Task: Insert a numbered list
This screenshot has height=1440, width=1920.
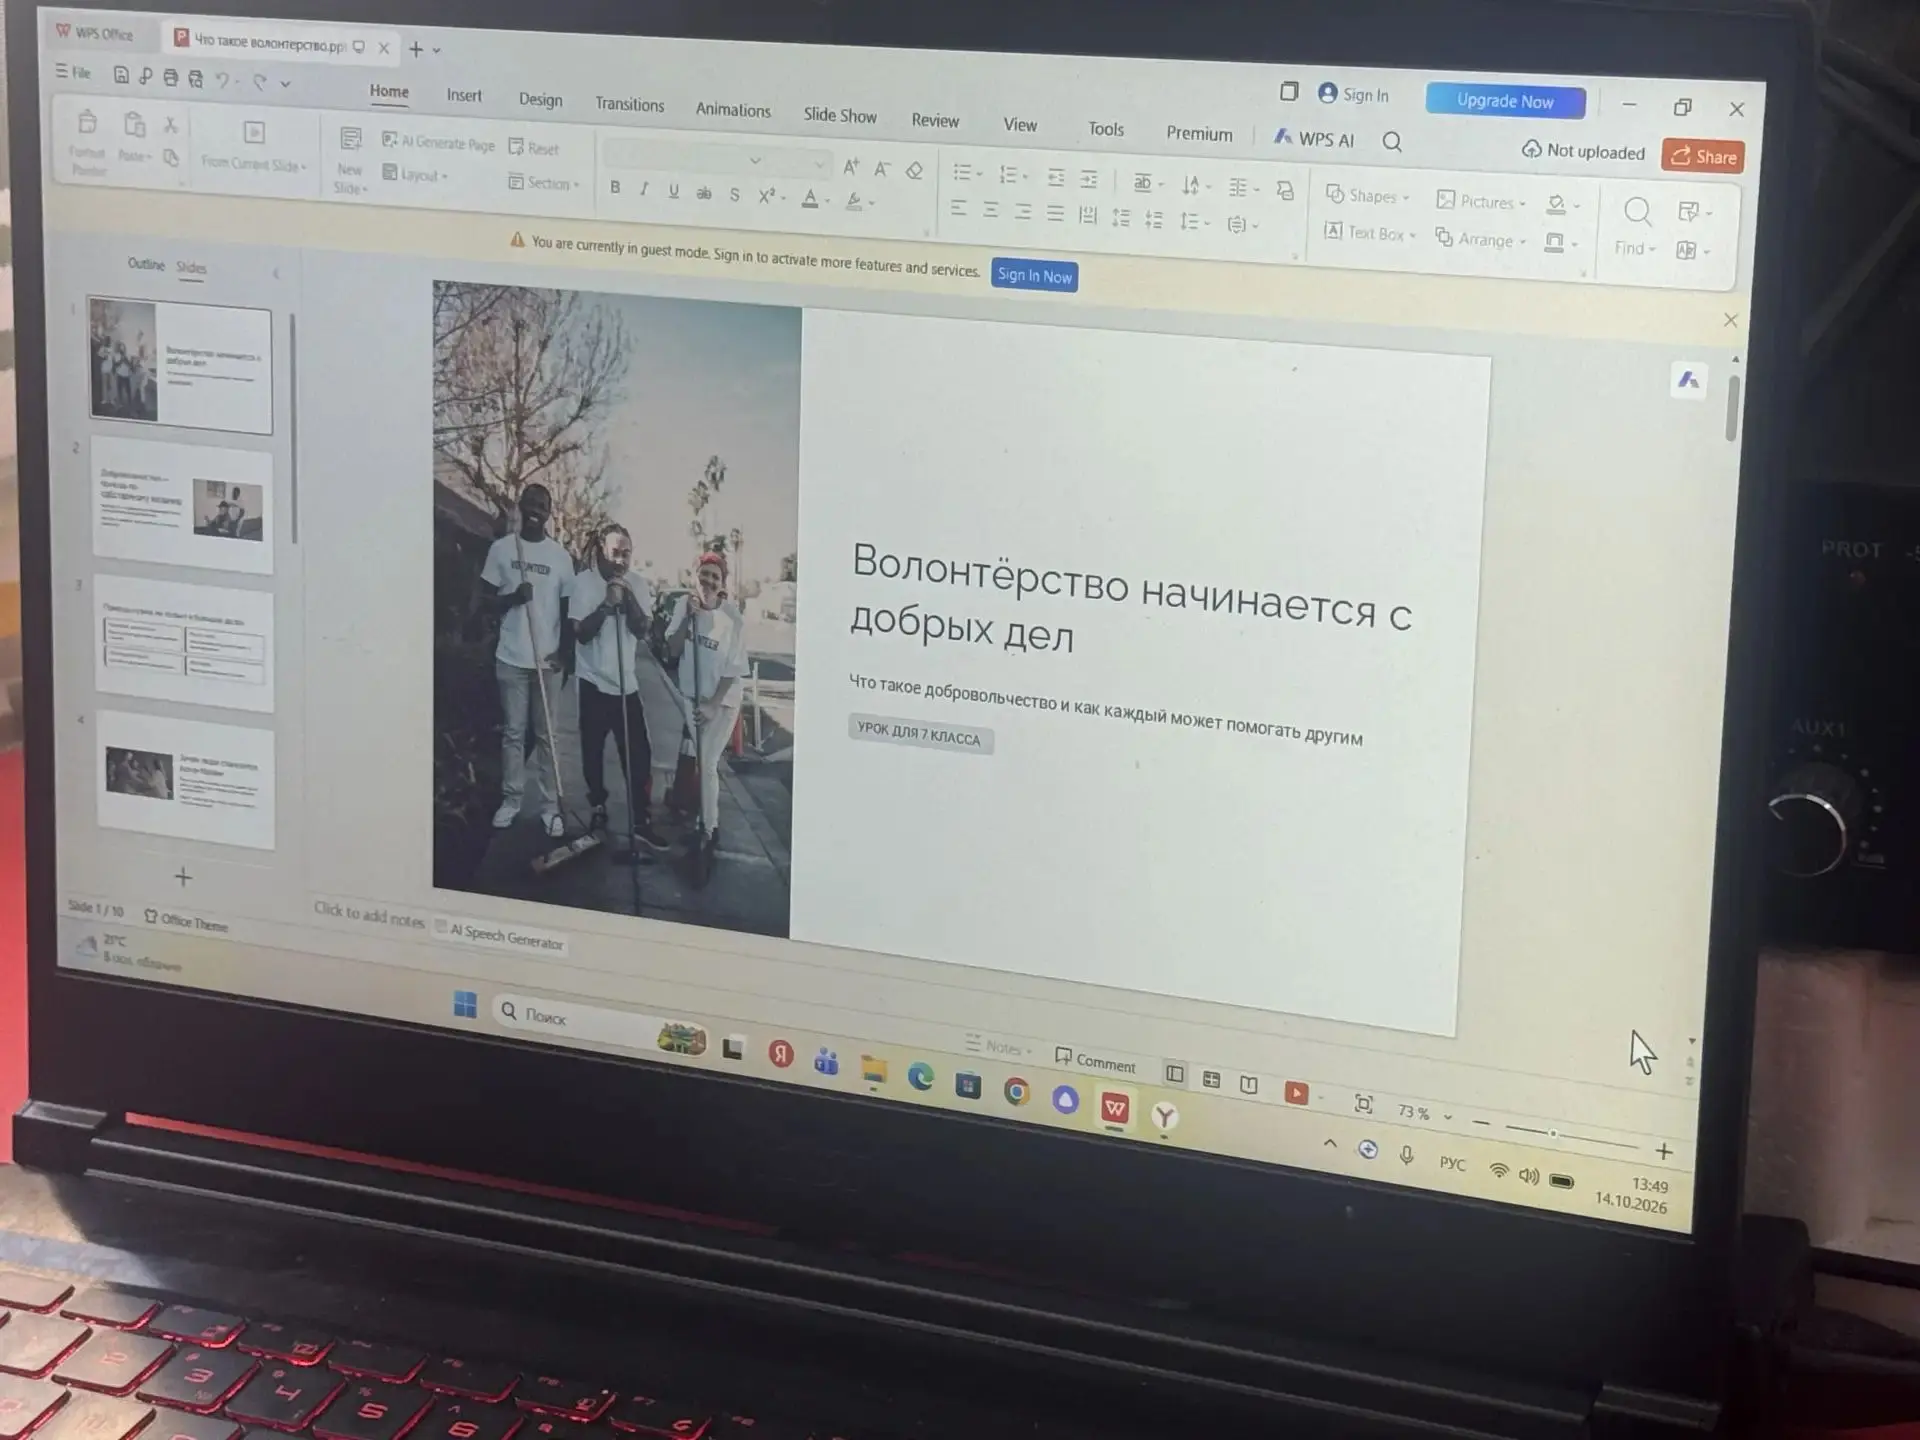Action: click(1008, 175)
